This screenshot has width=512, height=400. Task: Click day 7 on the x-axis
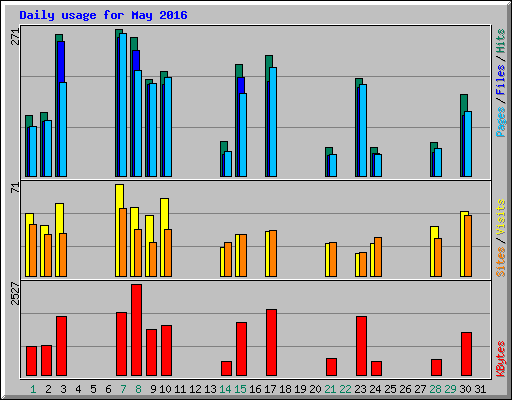(123, 389)
